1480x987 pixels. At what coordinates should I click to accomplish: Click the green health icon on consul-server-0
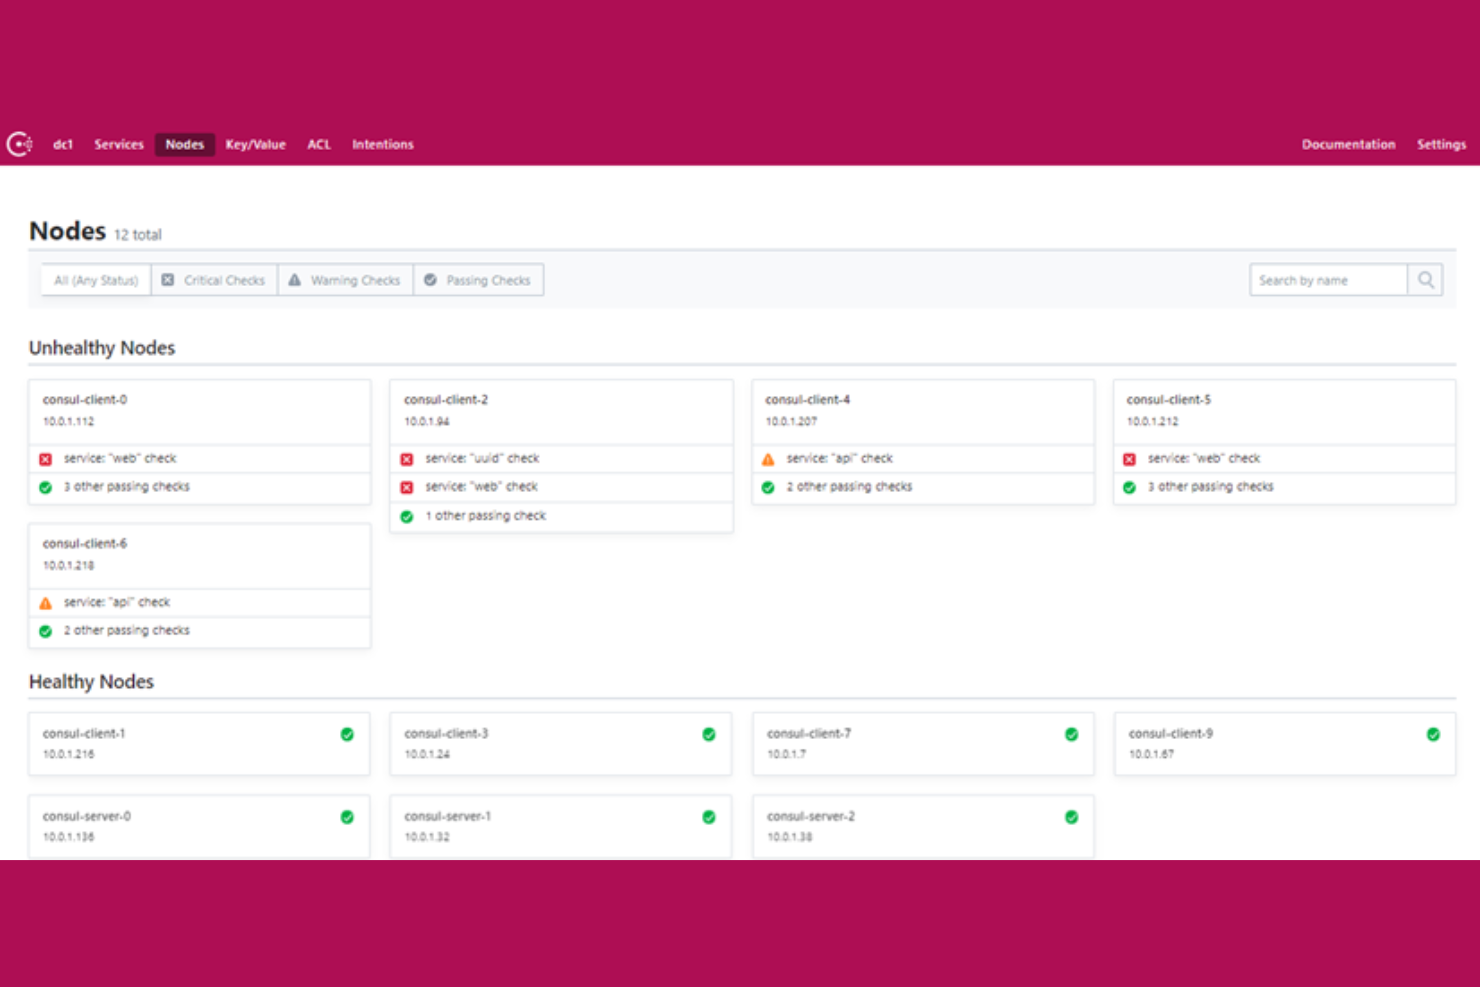coord(347,816)
